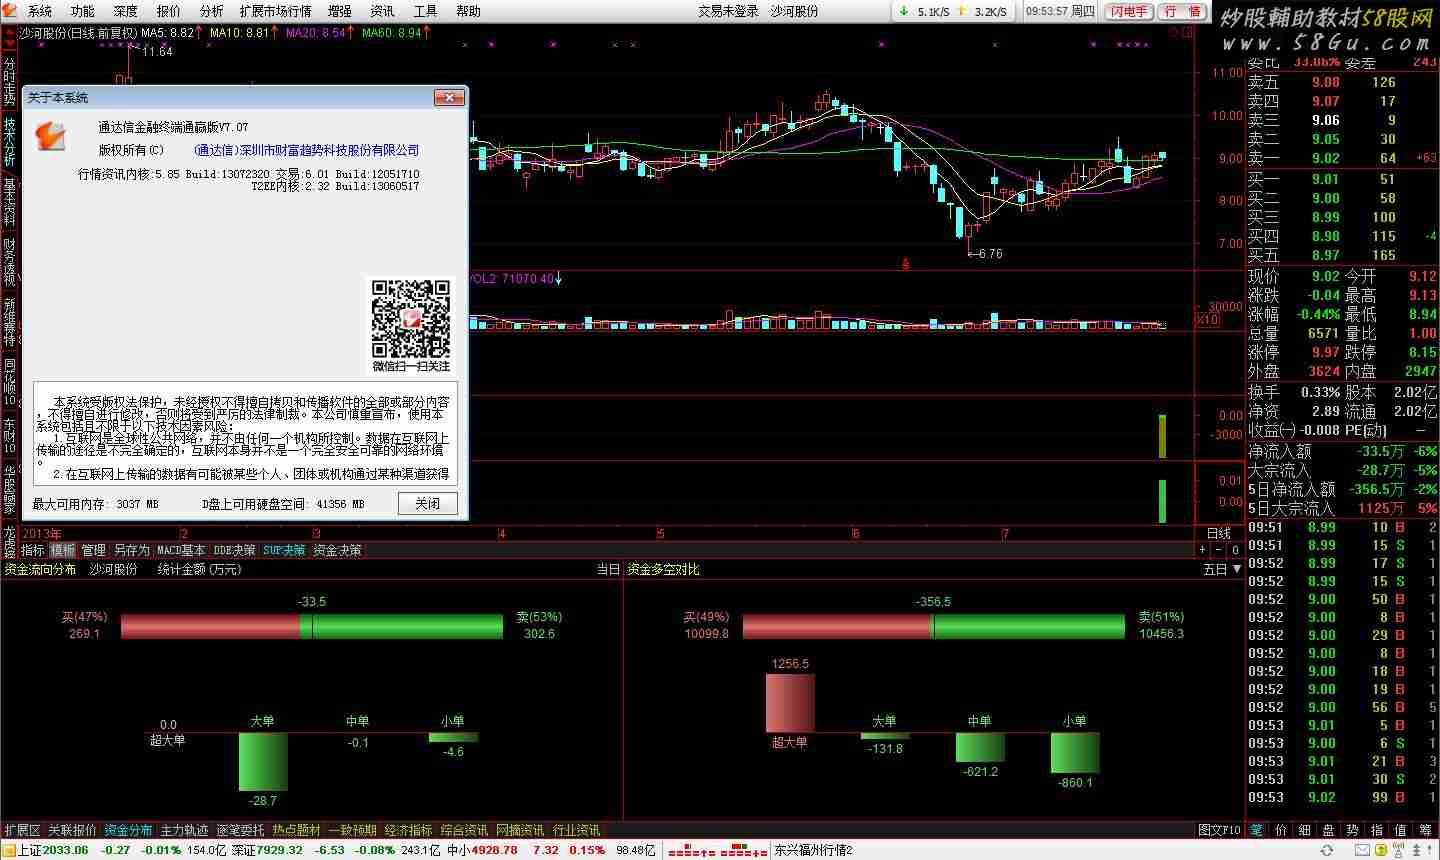Select the 盘 tab in the right panel footer
This screenshot has width=1440, height=860.
(x=1329, y=830)
